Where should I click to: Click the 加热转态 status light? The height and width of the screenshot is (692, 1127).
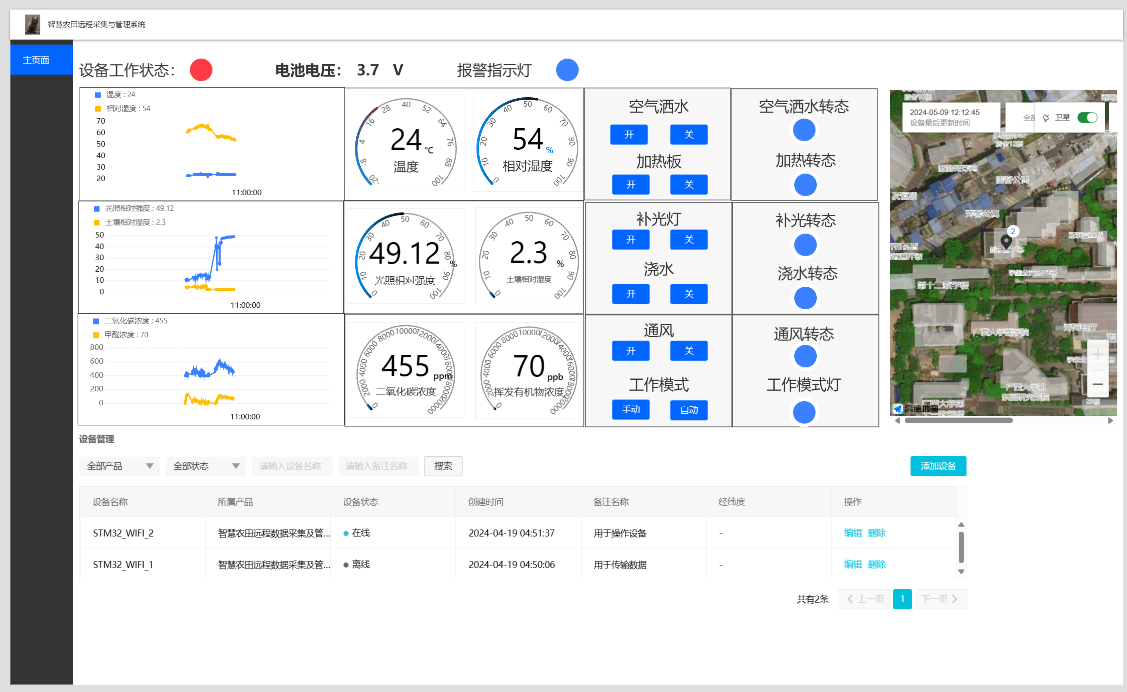coord(805,185)
